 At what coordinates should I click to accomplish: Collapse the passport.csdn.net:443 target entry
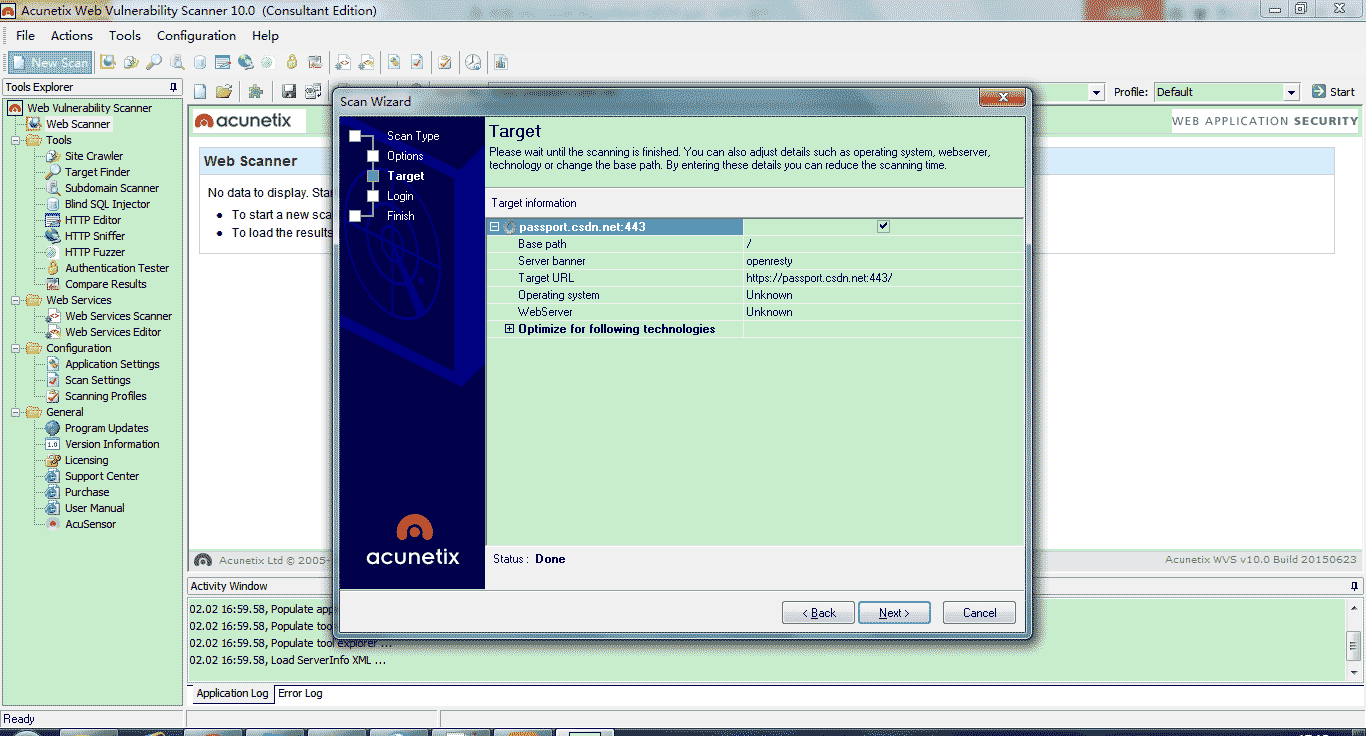coord(494,226)
